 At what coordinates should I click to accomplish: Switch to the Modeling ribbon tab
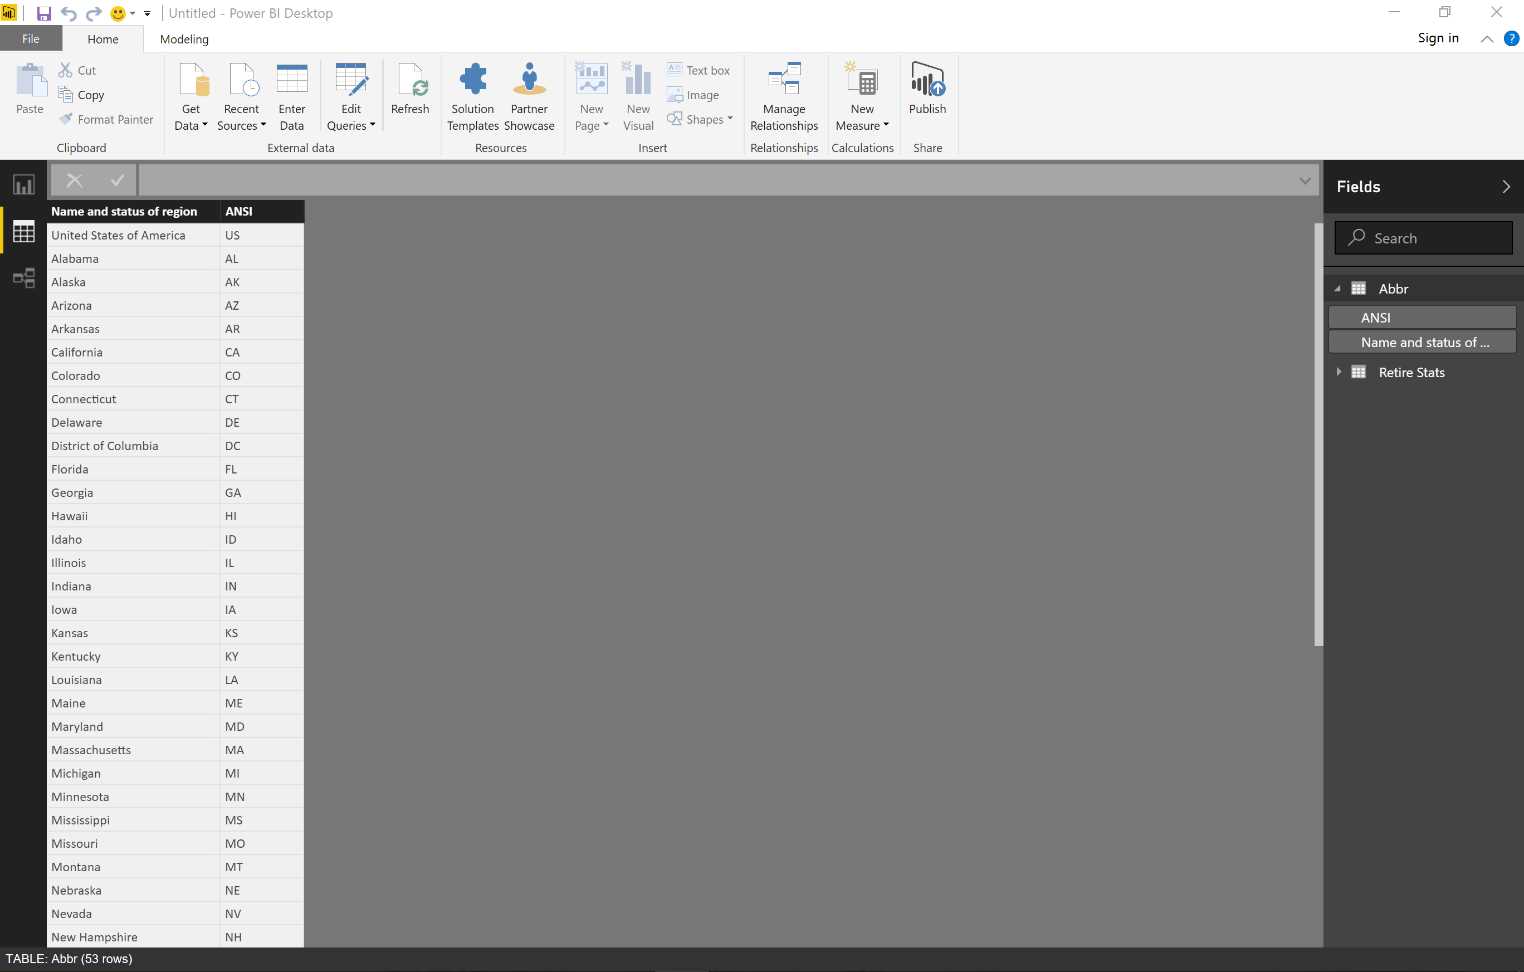(184, 39)
